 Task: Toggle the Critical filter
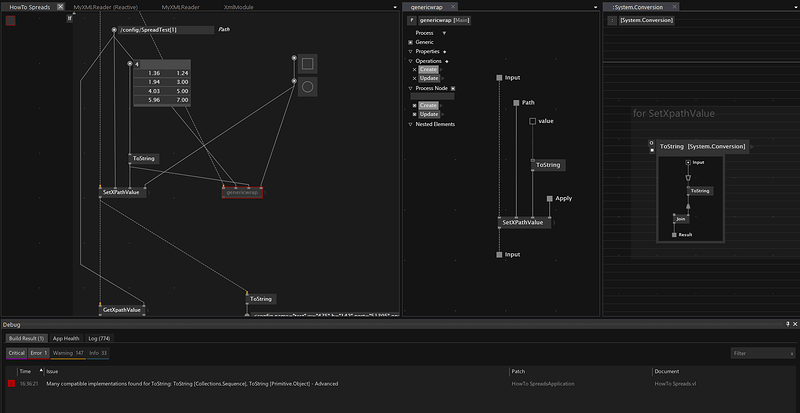click(x=16, y=353)
